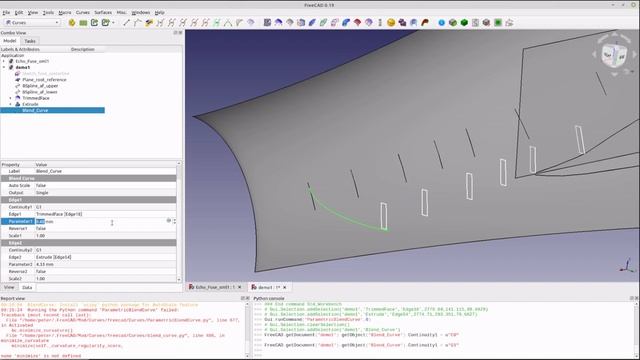The width and height of the screenshot is (640, 360).
Task: Switch to the Tasks tab in Combo View
Action: tap(30, 41)
